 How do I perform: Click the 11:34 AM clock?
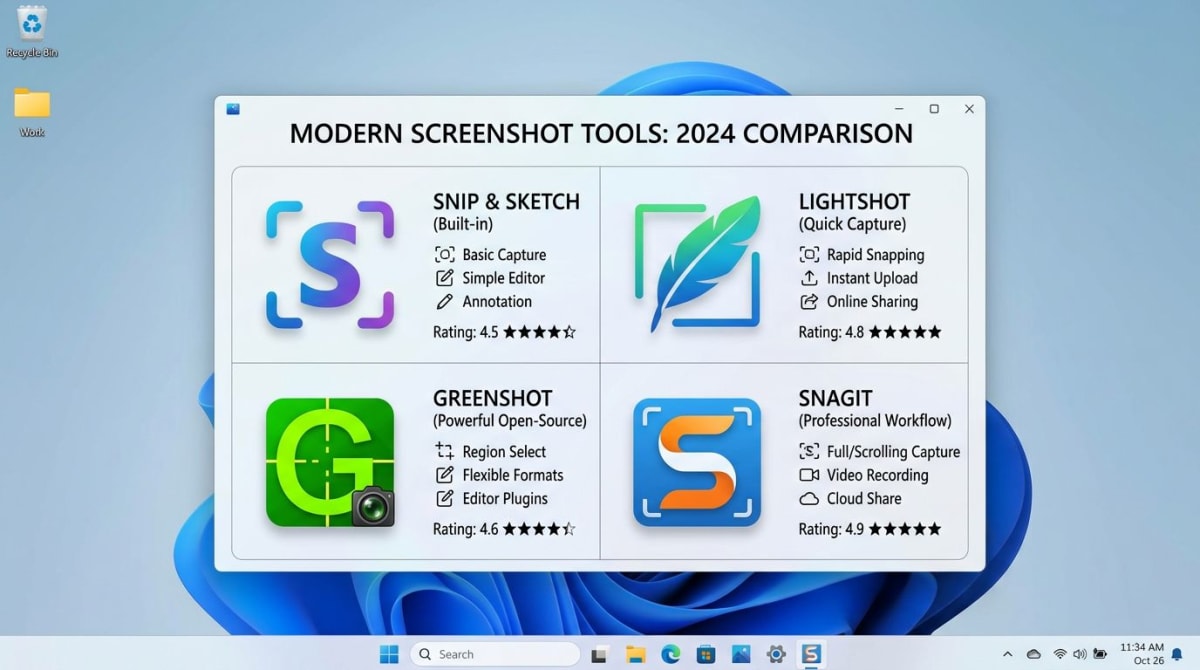pyautogui.click(x=1142, y=648)
